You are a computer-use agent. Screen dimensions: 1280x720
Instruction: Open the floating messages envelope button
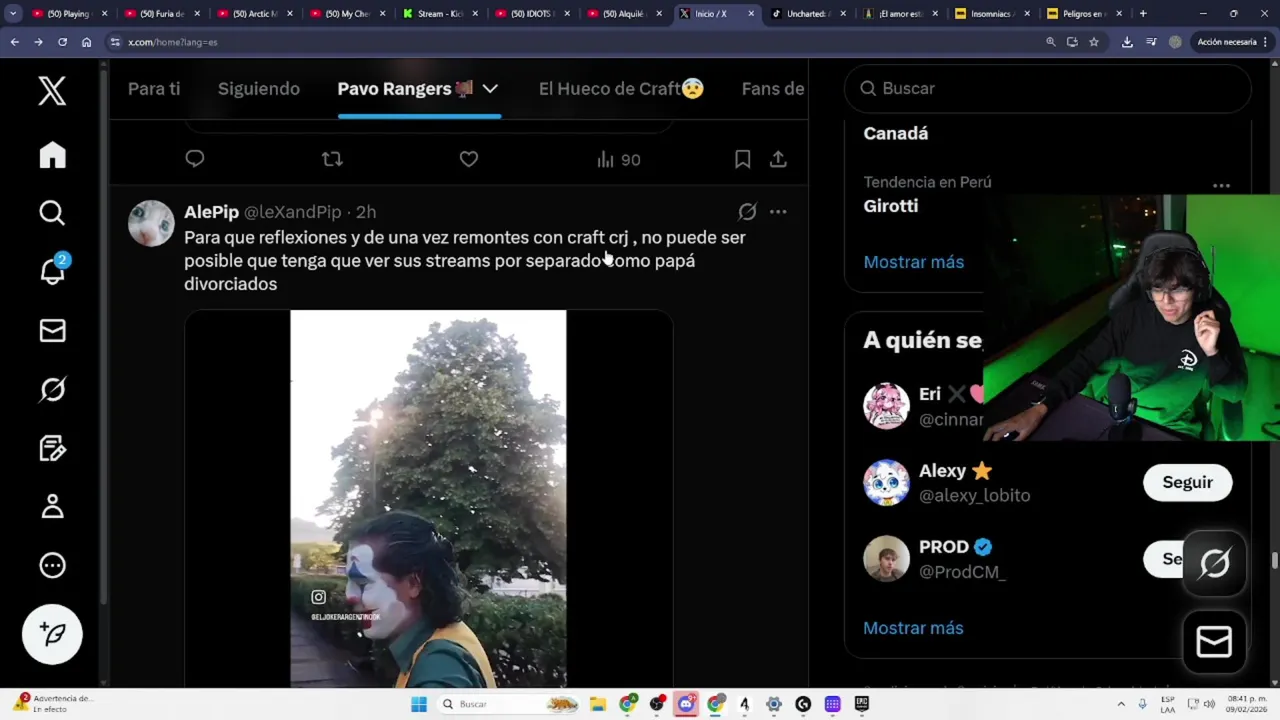tap(1214, 642)
